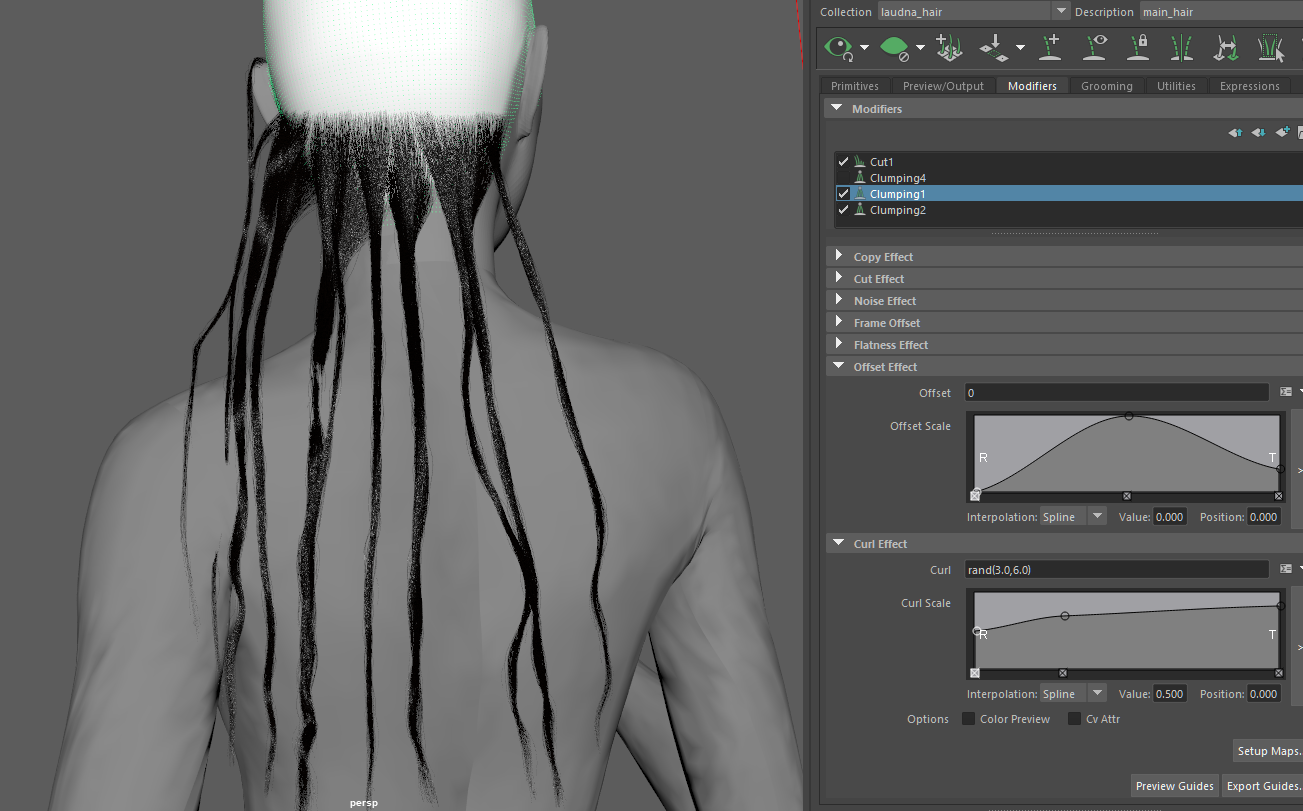This screenshot has width=1303, height=811.
Task: Disable the Cut1 modifier checkbox
Action: [x=844, y=162]
